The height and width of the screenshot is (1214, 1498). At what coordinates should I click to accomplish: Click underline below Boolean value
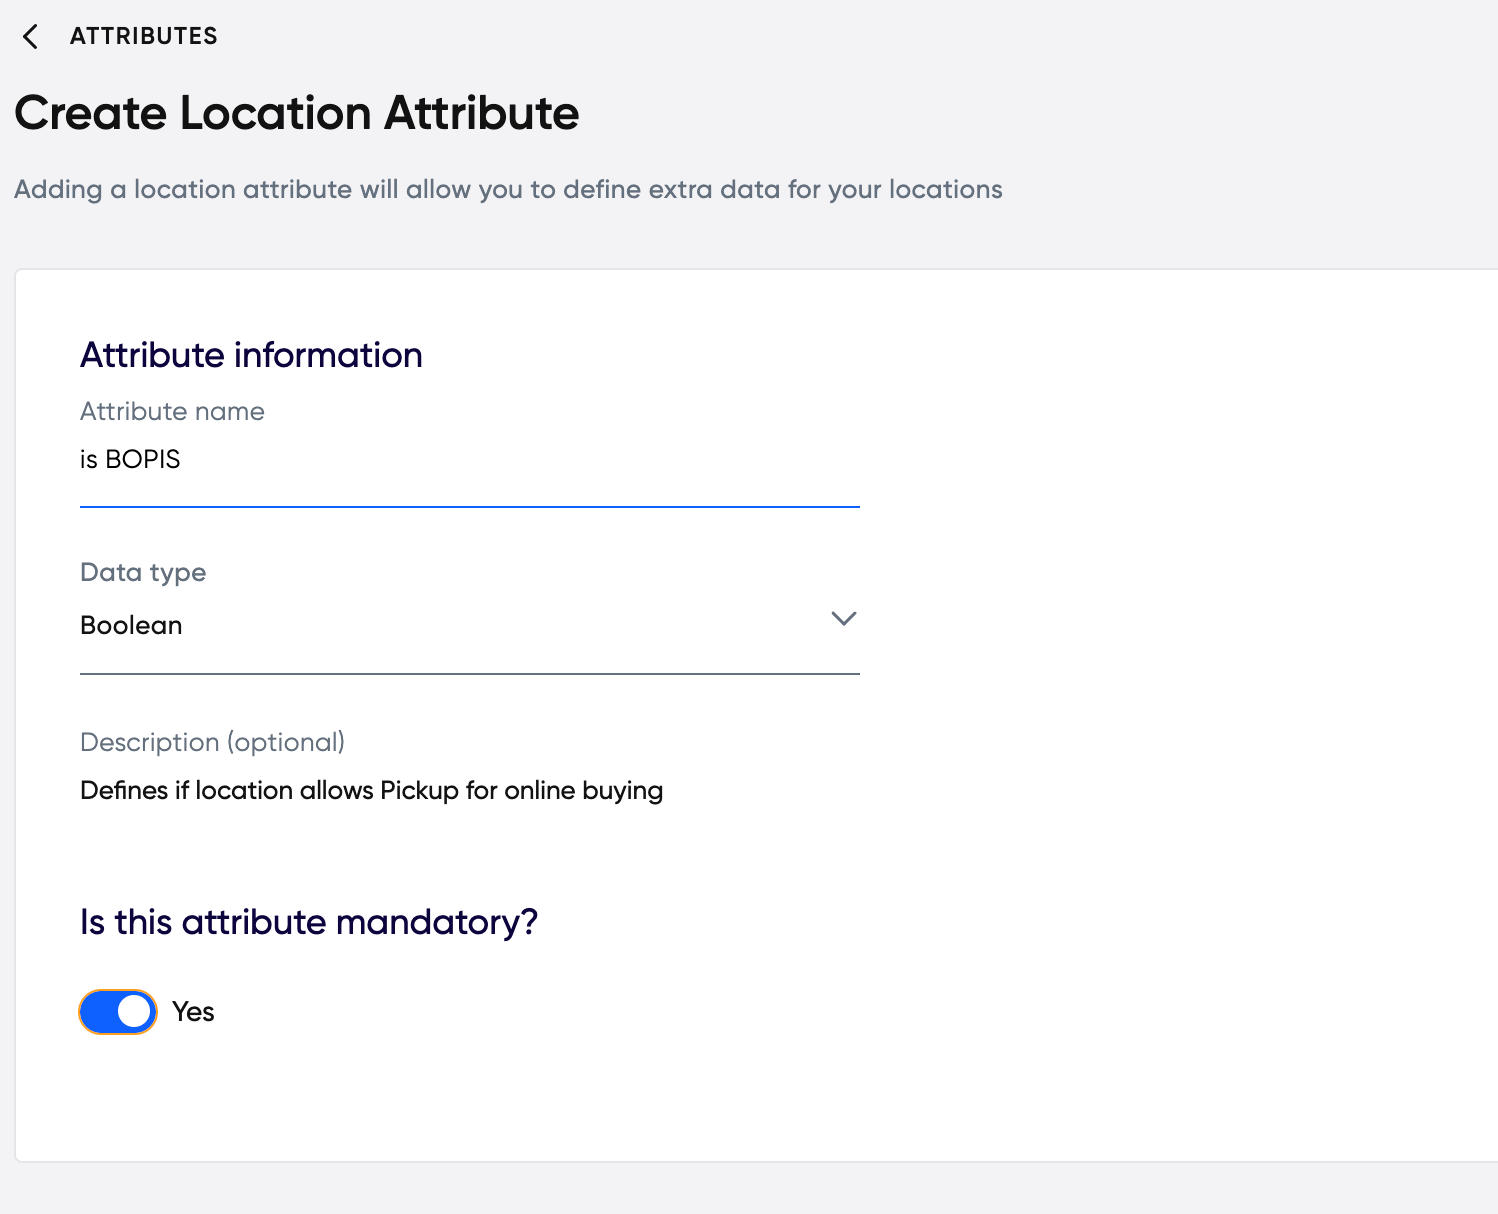click(469, 674)
